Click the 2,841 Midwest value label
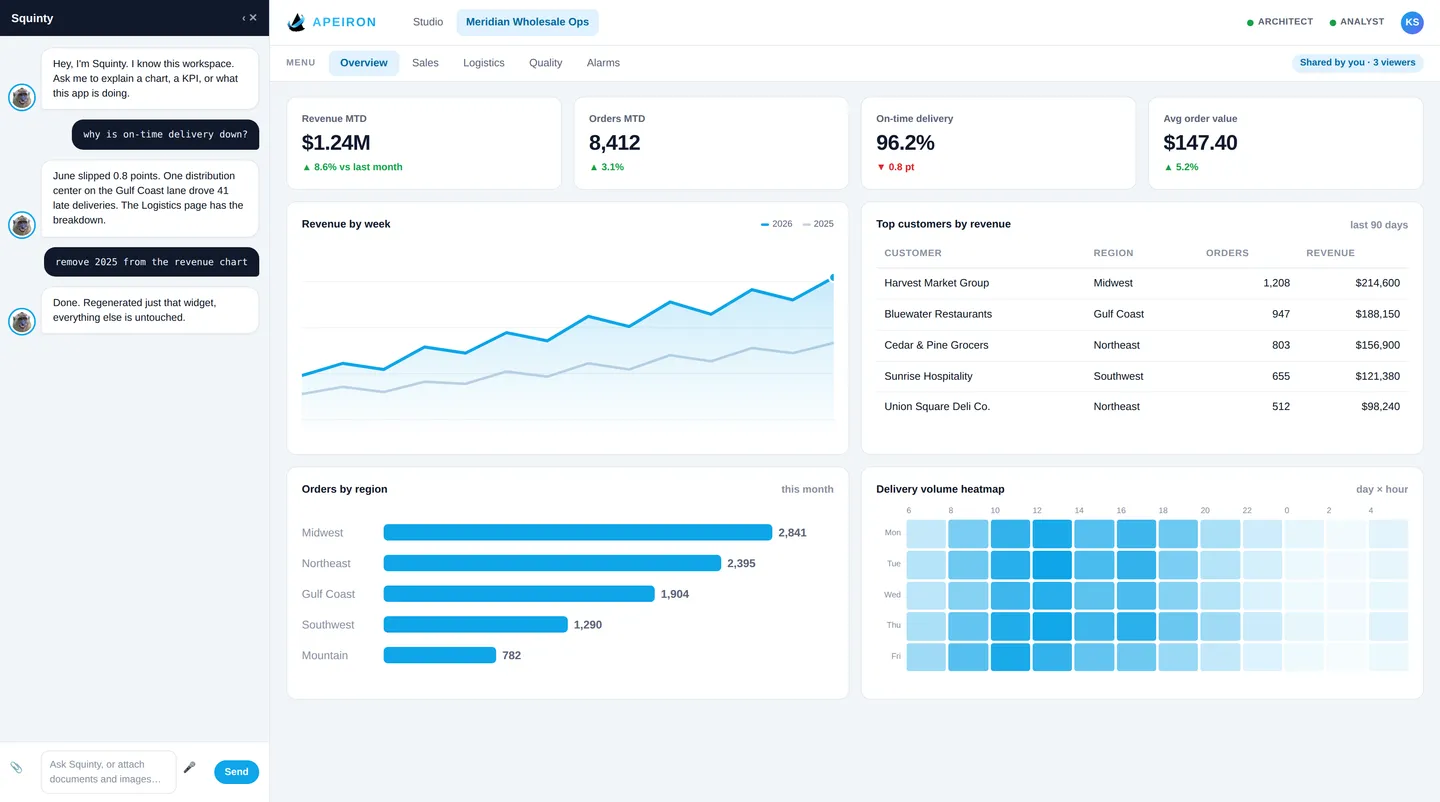The width and height of the screenshot is (1440, 802). click(792, 533)
